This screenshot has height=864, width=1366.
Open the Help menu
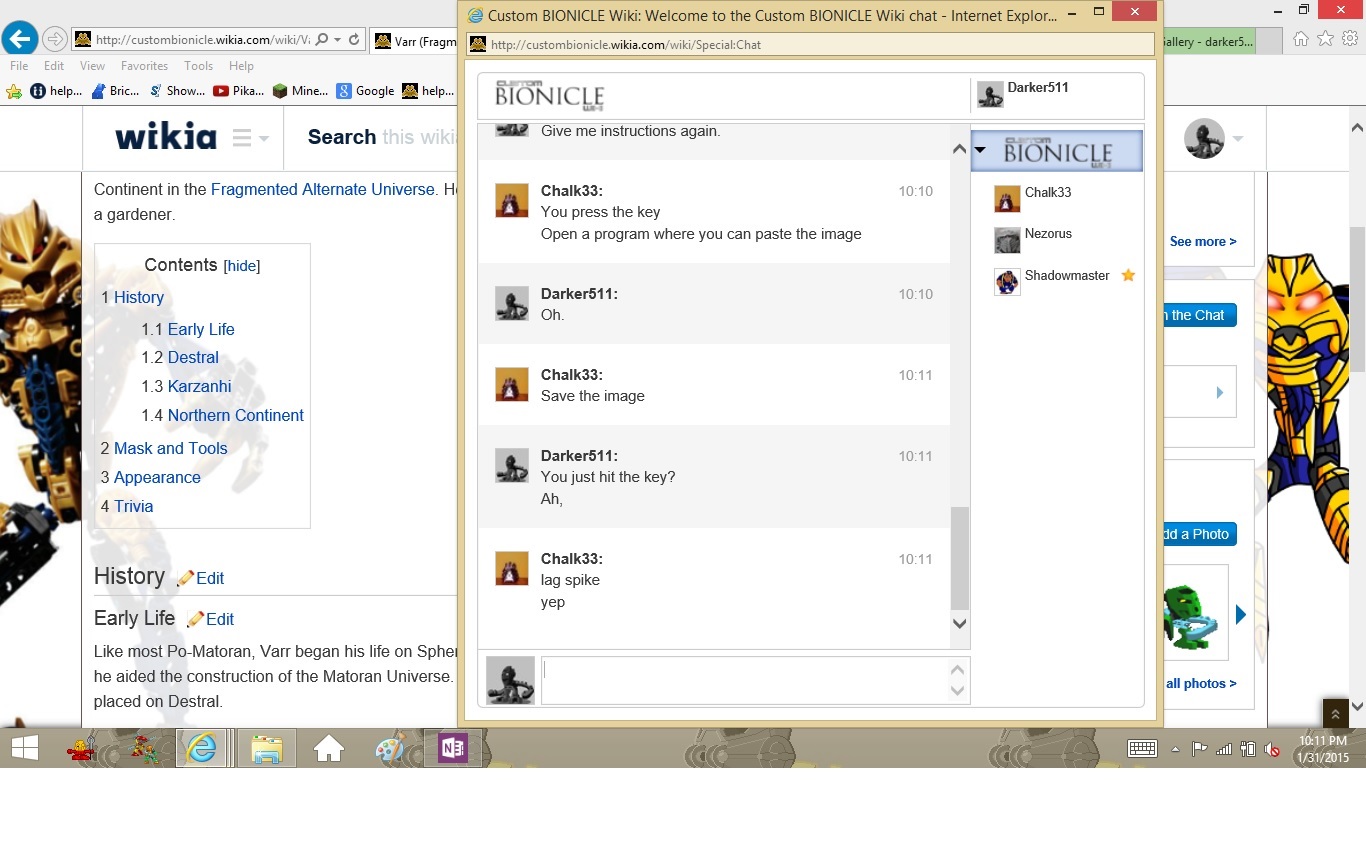point(241,66)
